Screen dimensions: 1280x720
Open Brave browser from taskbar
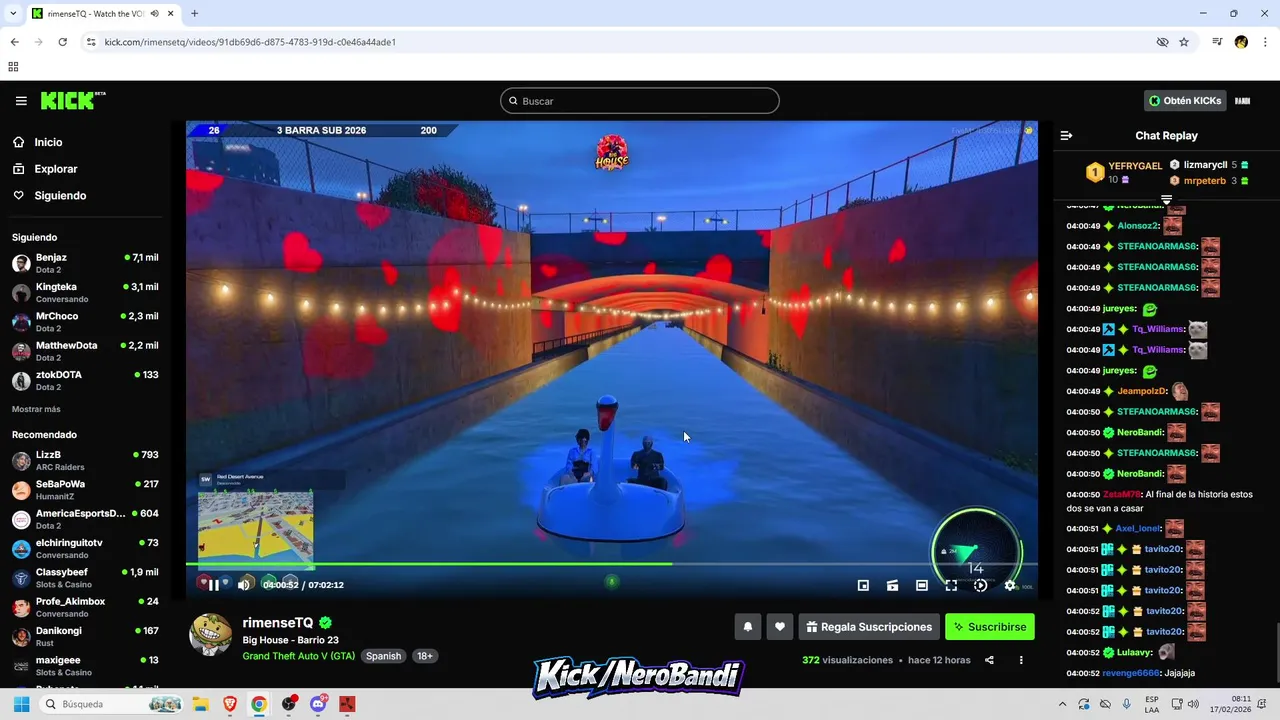[229, 704]
